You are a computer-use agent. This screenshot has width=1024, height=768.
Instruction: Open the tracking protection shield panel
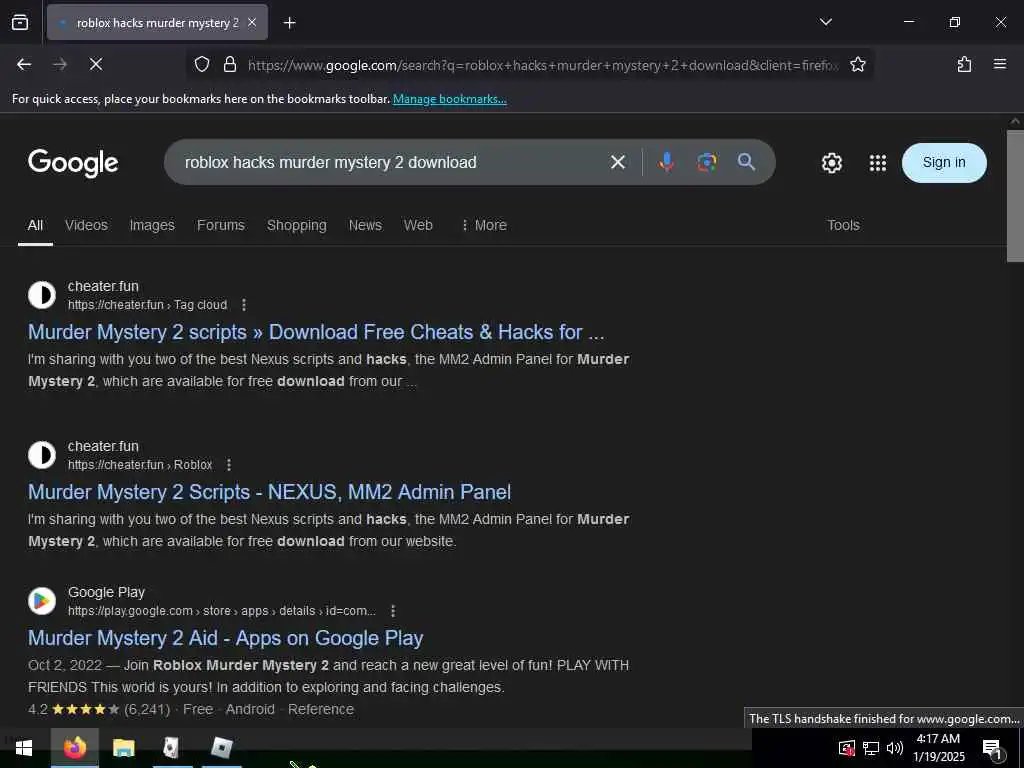[x=202, y=64]
